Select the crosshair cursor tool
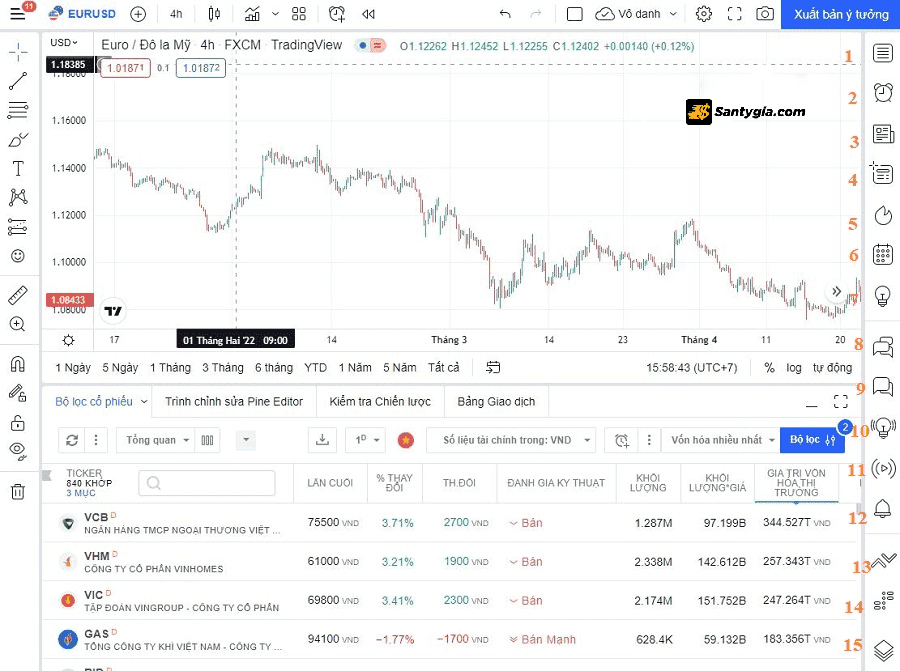This screenshot has height=671, width=900. click(x=18, y=52)
